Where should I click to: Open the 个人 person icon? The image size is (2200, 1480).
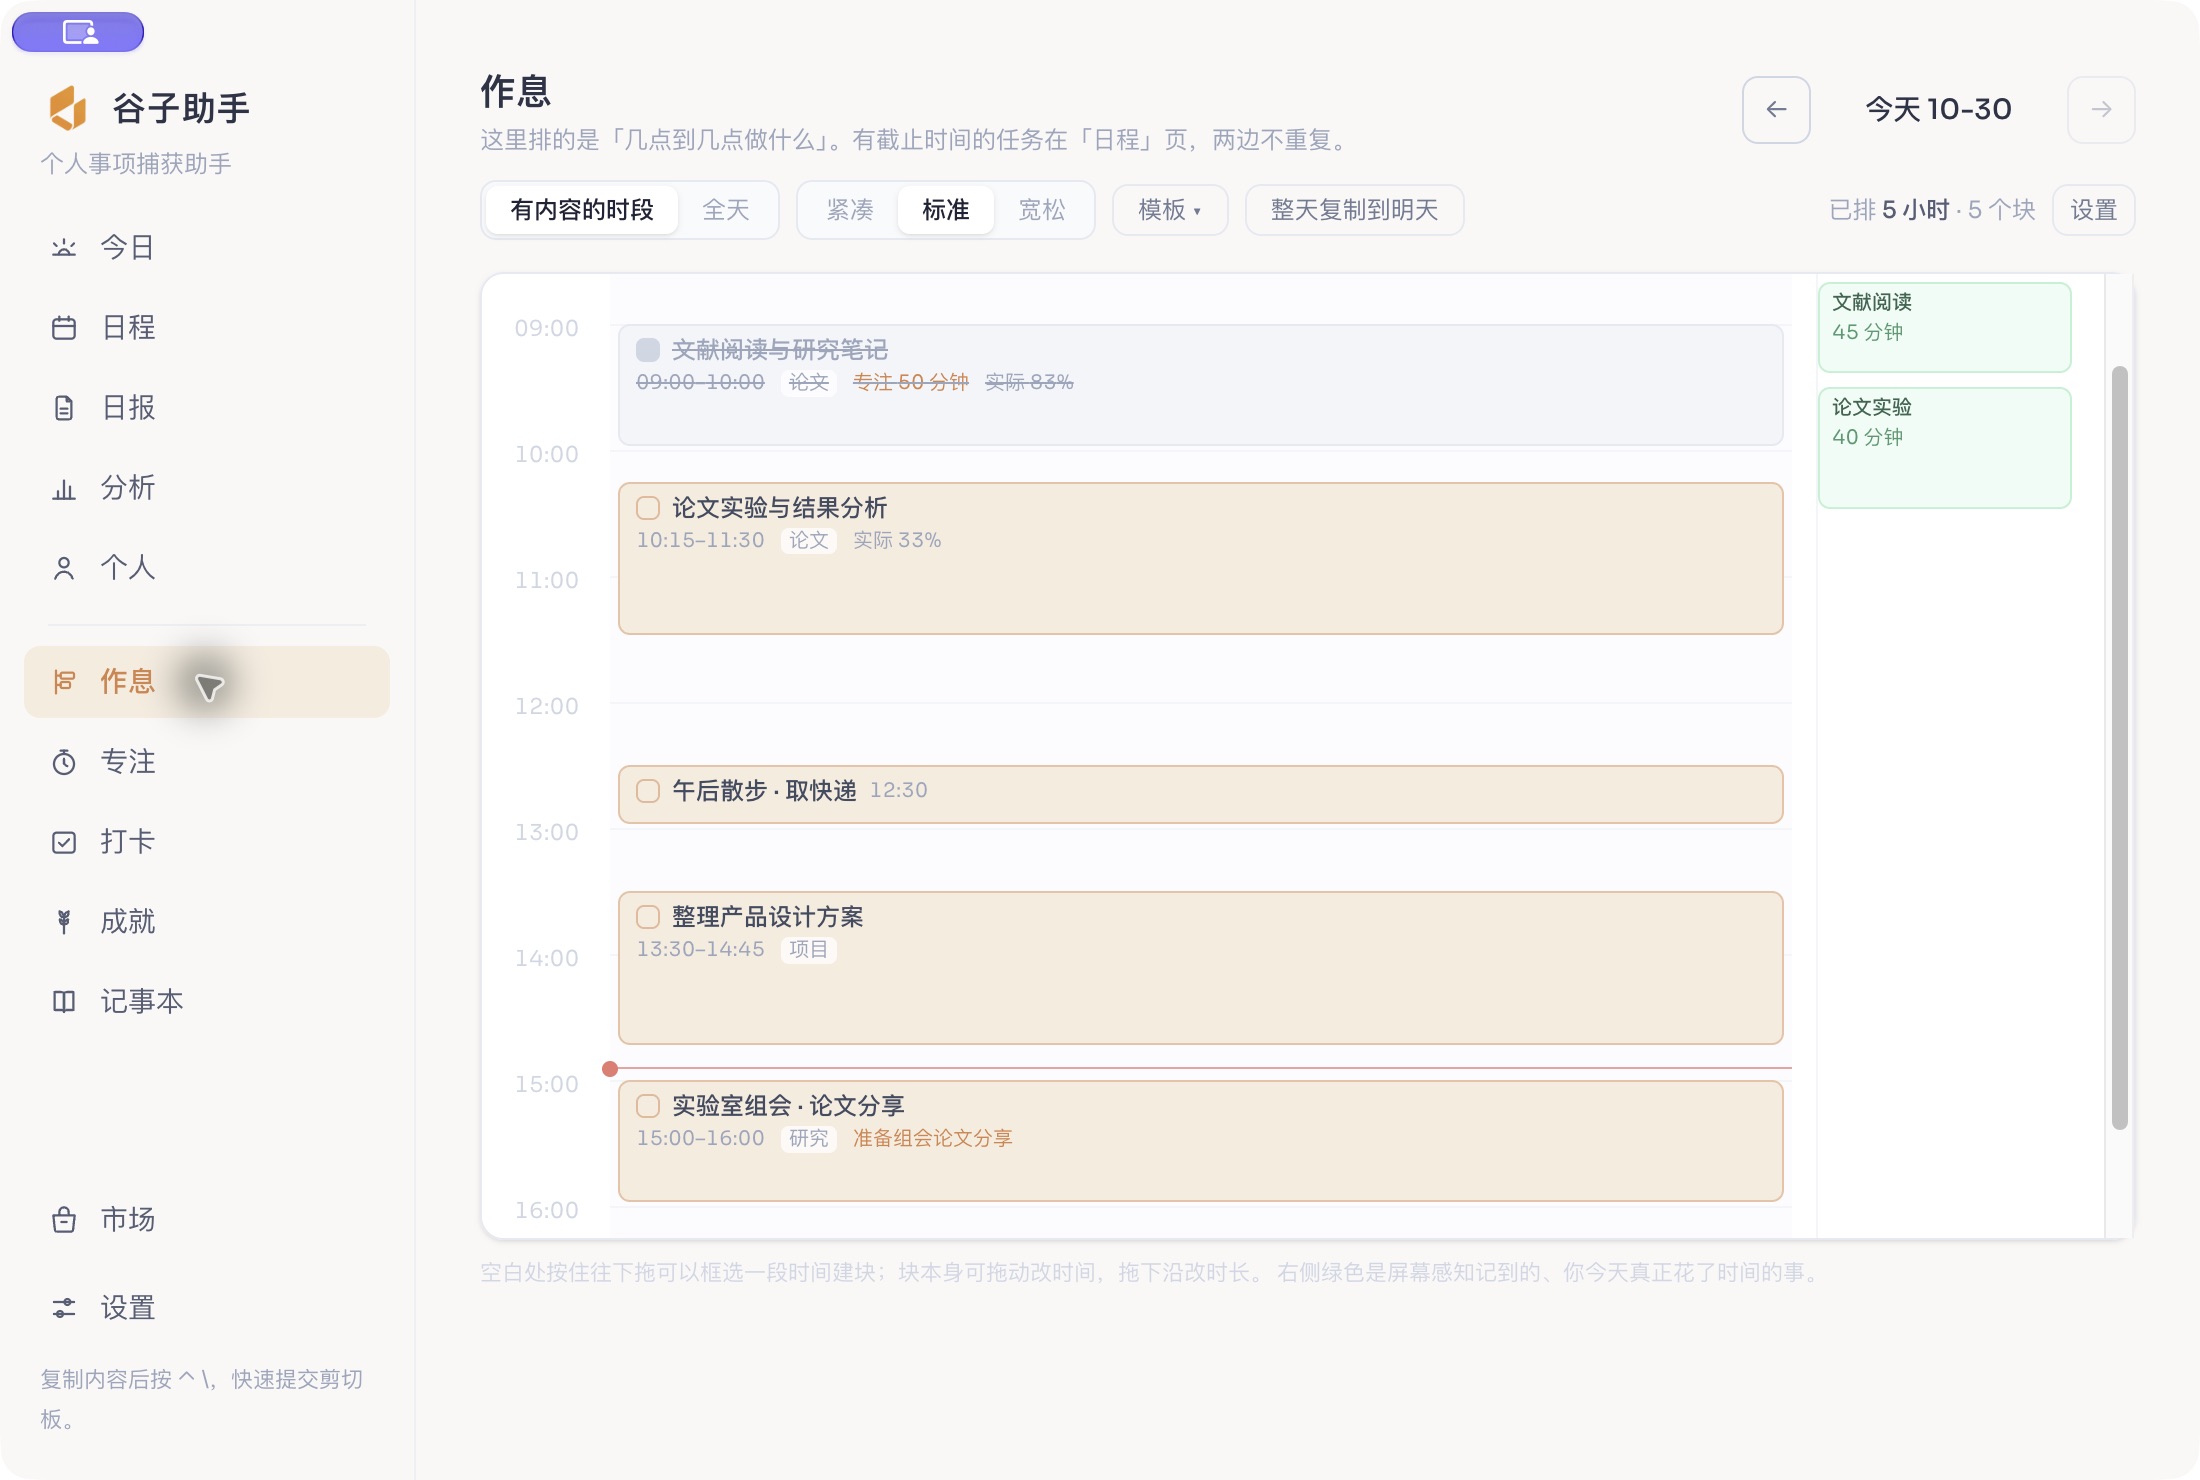[x=64, y=568]
